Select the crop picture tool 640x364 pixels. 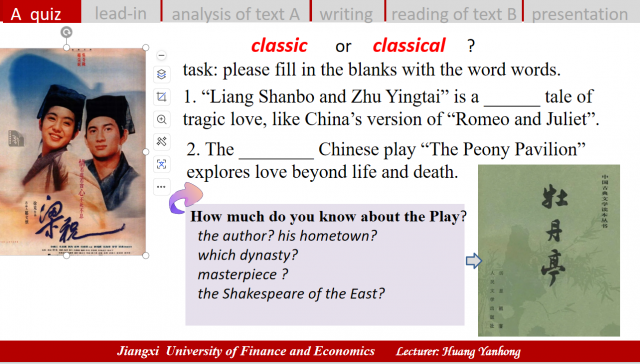click(162, 97)
